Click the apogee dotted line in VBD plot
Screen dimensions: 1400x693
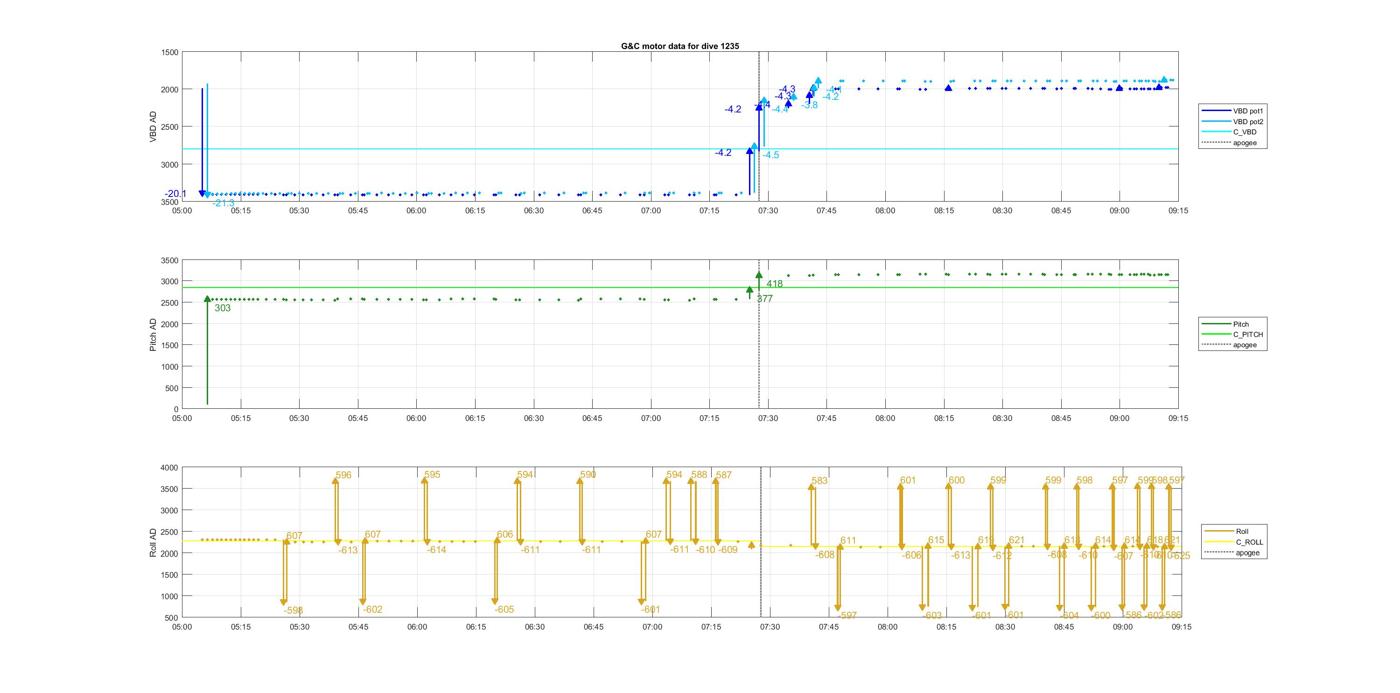pos(758,127)
